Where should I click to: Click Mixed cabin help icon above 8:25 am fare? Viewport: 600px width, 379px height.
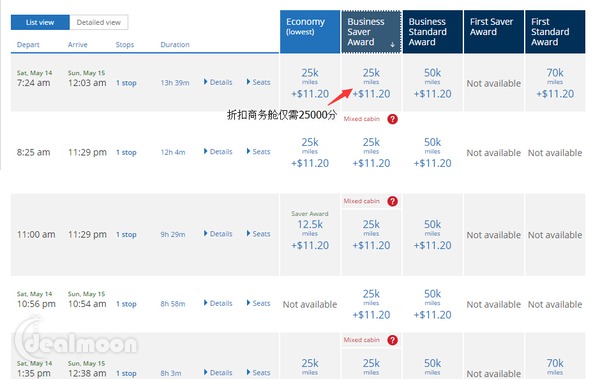(392, 119)
